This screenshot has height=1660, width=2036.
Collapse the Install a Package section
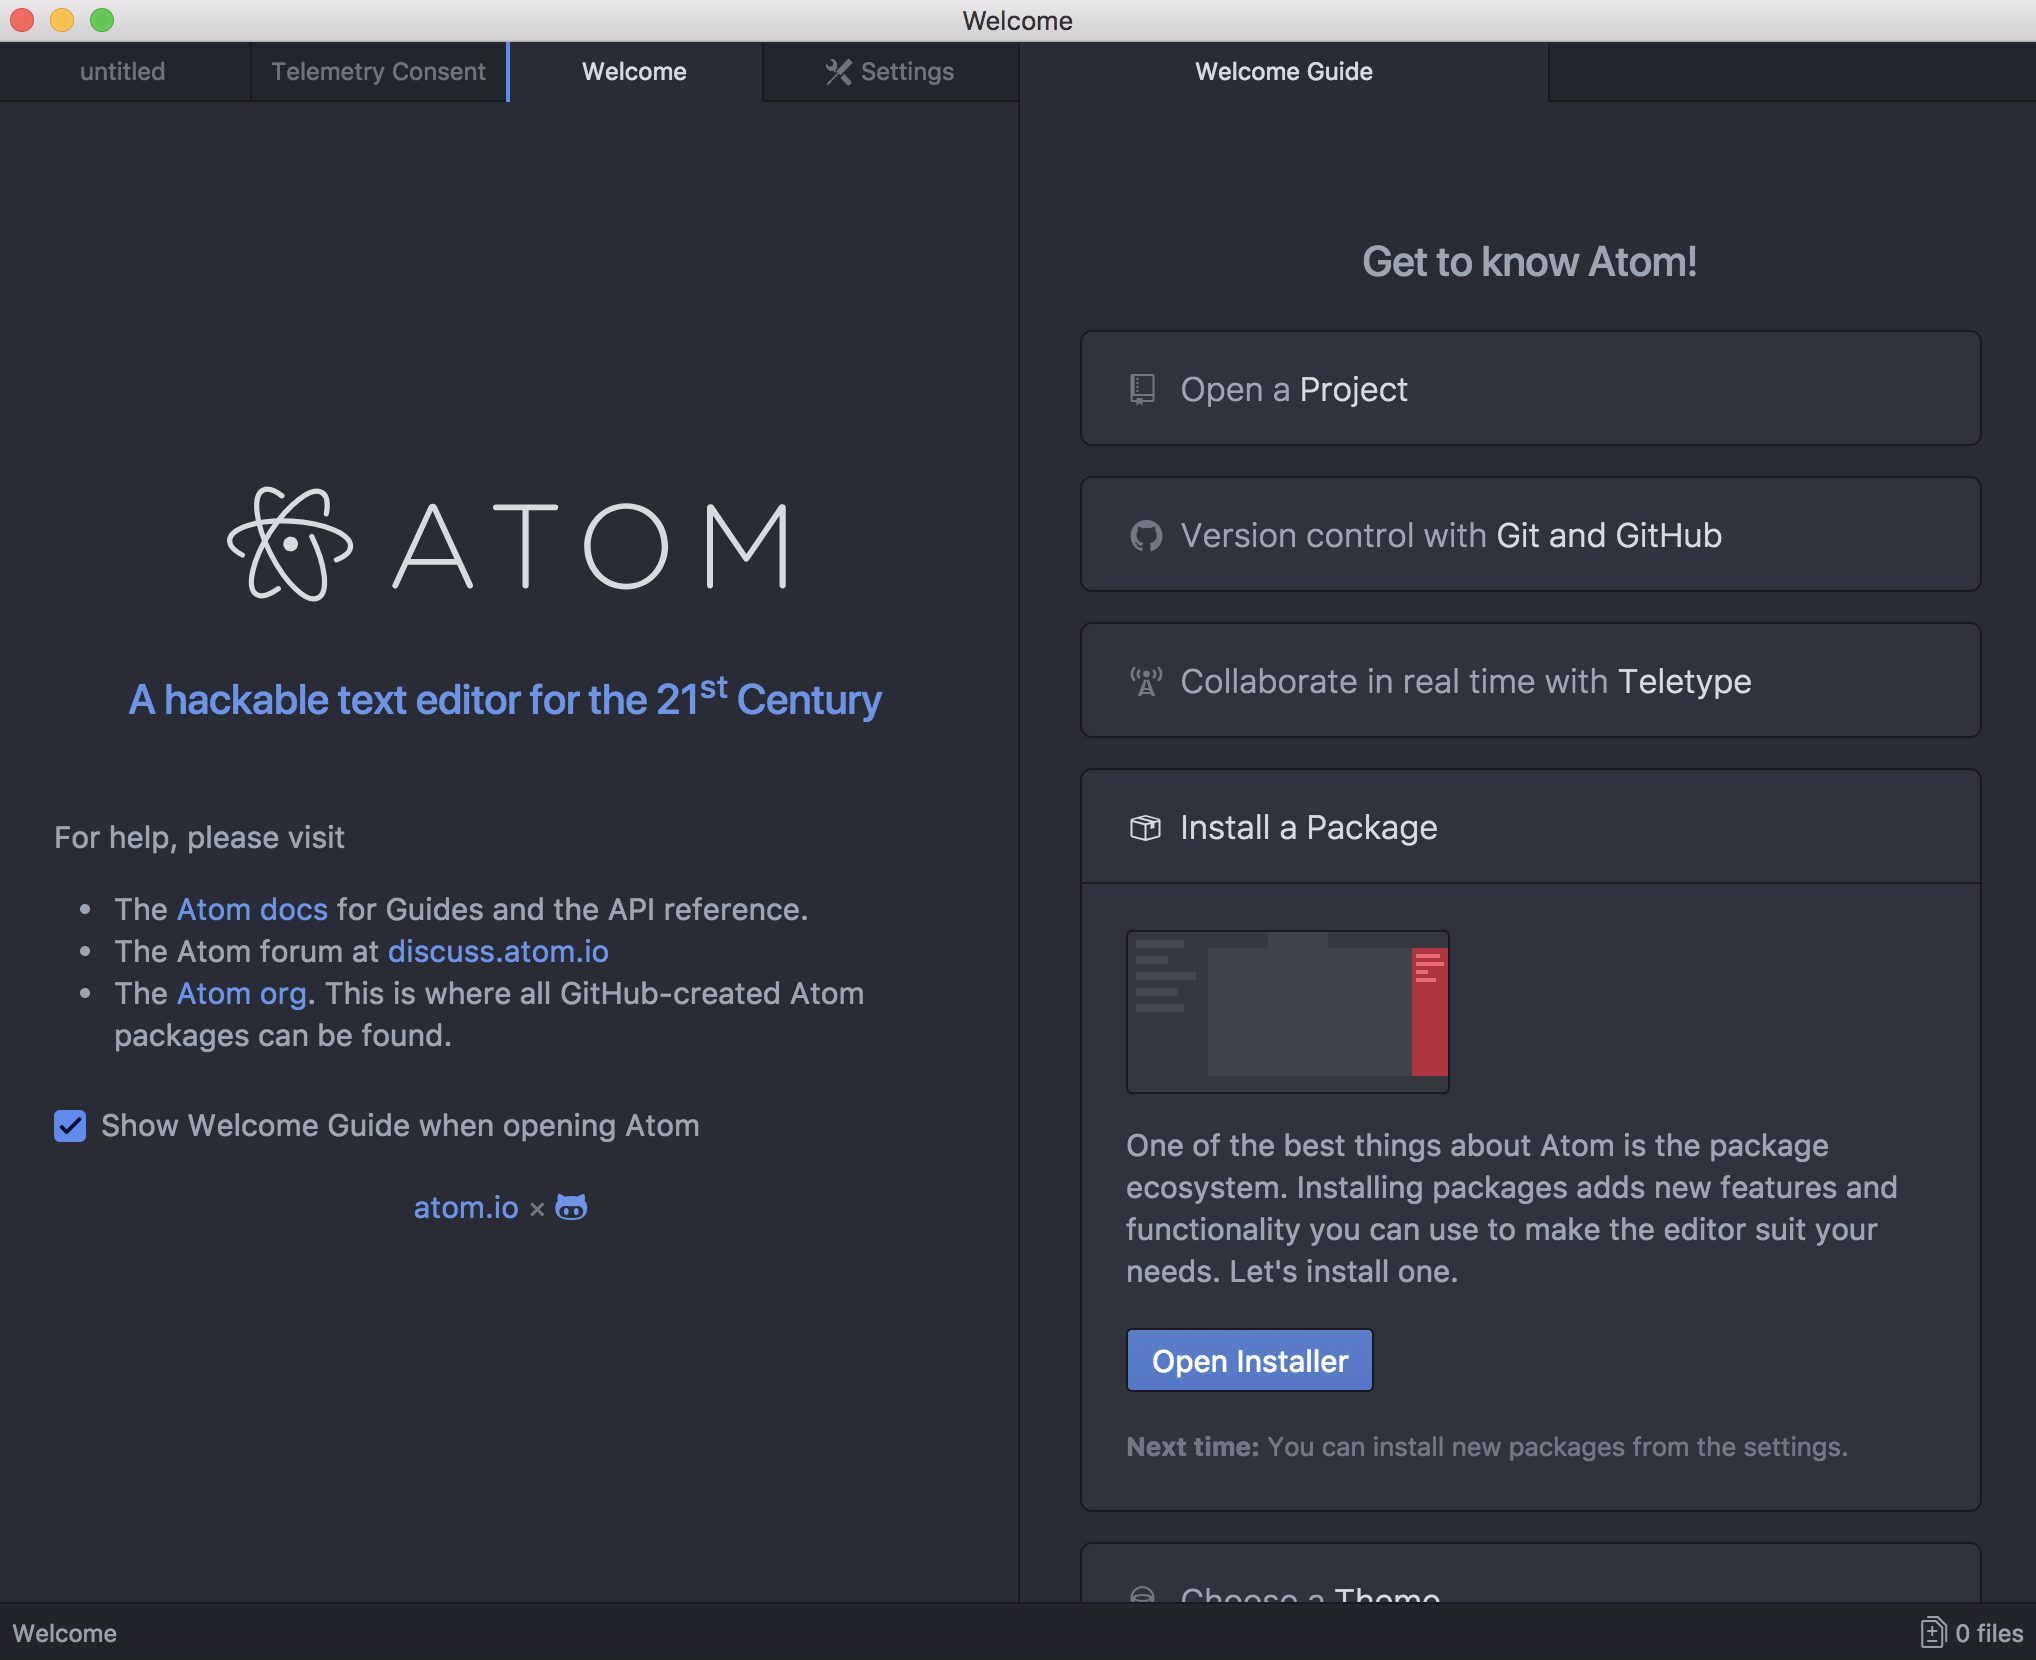pos(1530,827)
